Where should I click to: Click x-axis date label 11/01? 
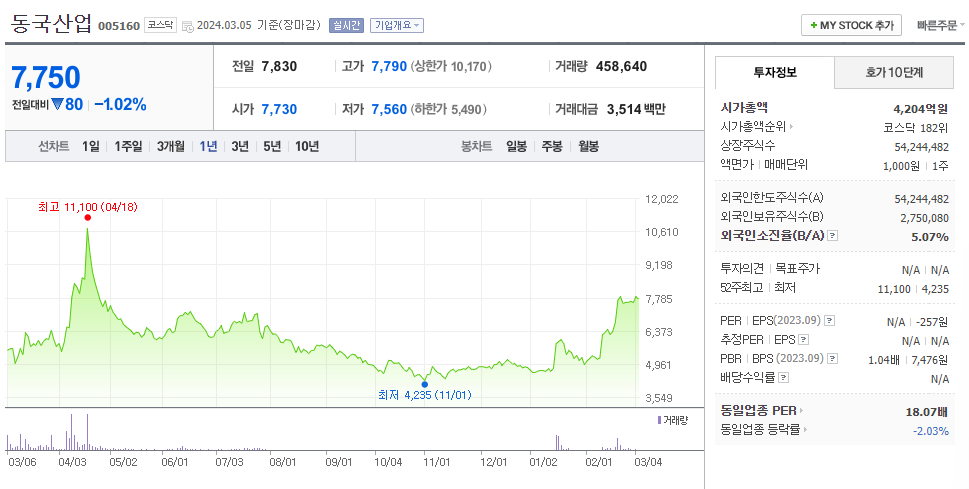[436, 462]
